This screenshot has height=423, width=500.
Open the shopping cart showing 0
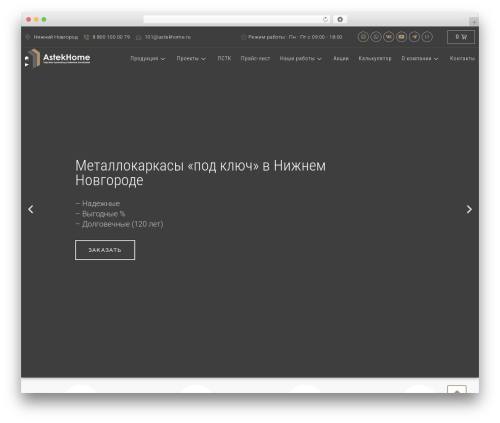(461, 37)
